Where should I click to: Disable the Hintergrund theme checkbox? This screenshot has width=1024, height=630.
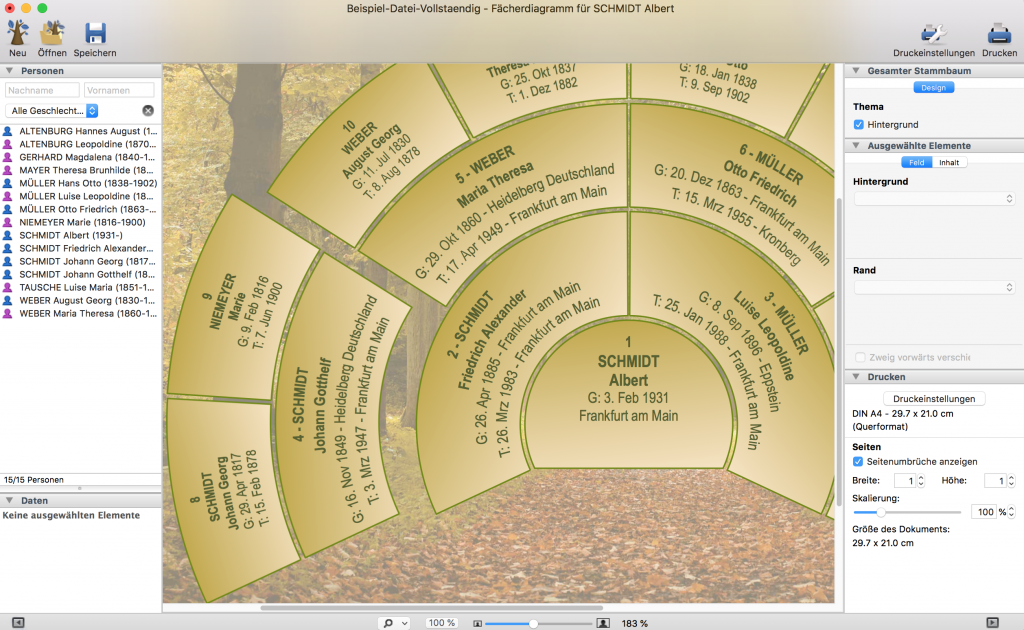click(859, 124)
